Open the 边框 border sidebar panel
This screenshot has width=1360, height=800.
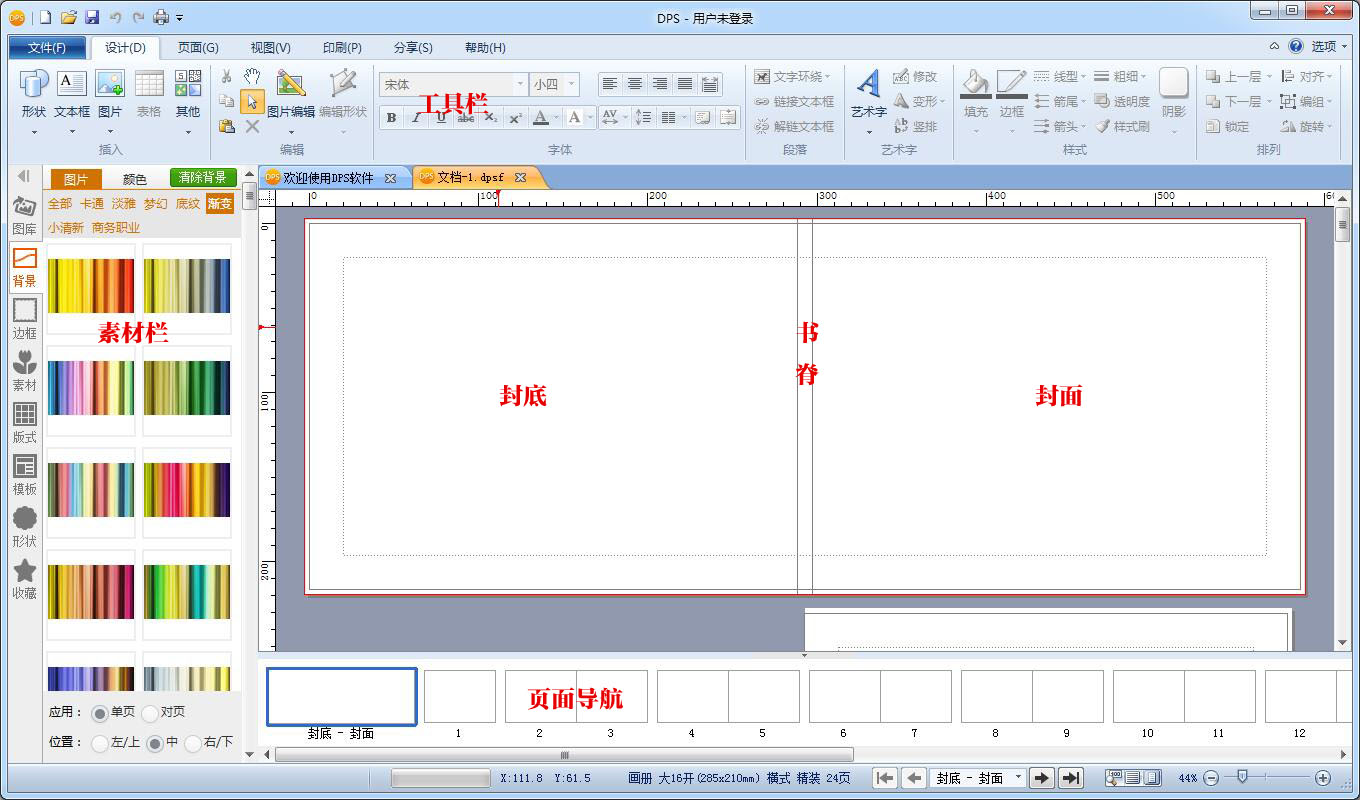pos(24,320)
